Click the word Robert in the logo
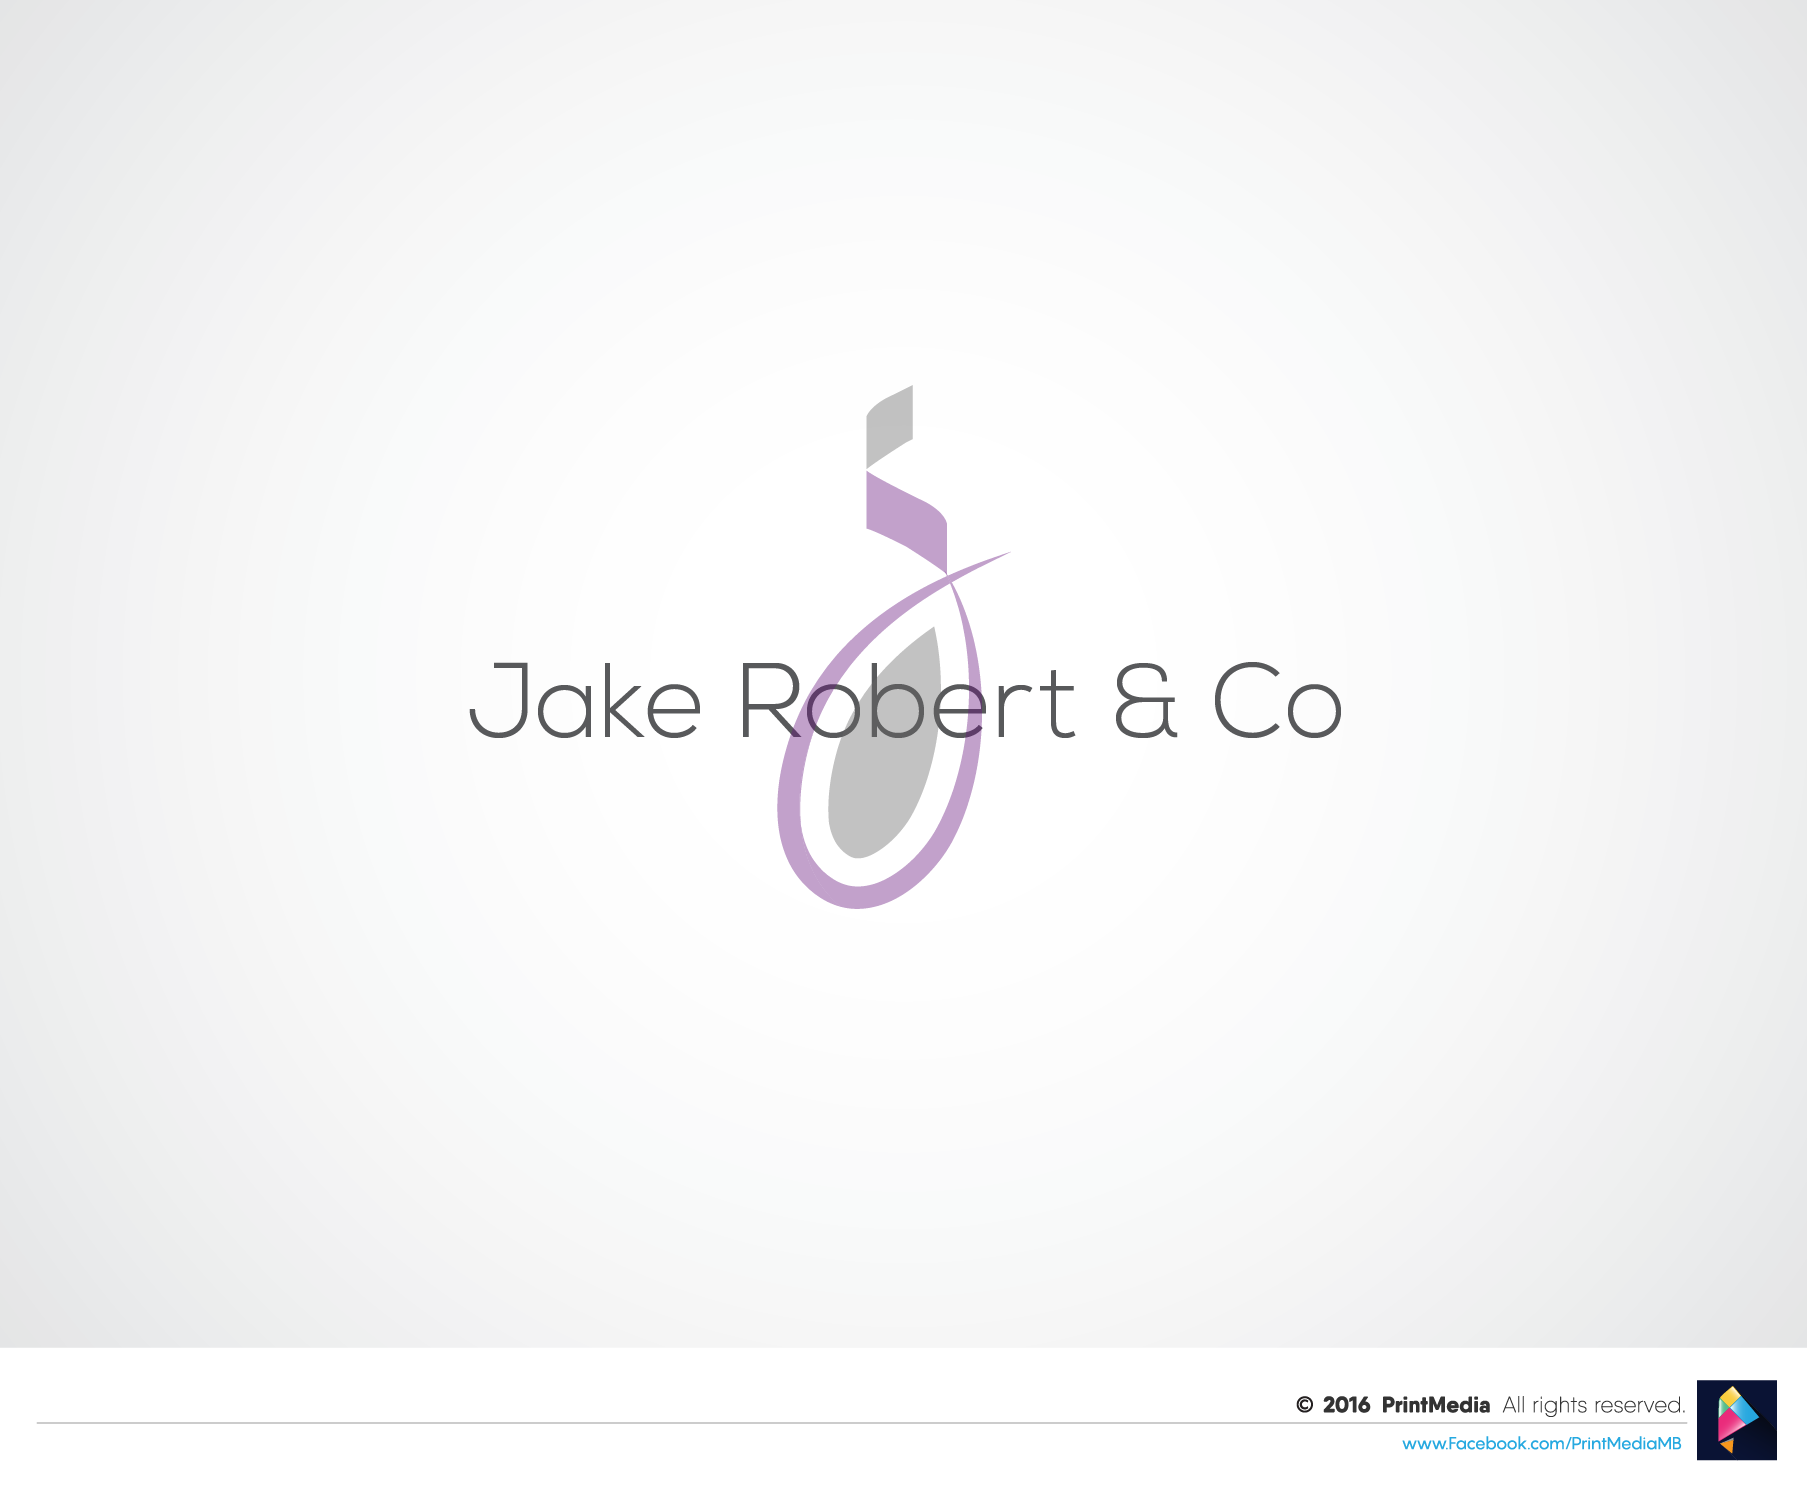The height and width of the screenshot is (1496, 1807). point(907,702)
